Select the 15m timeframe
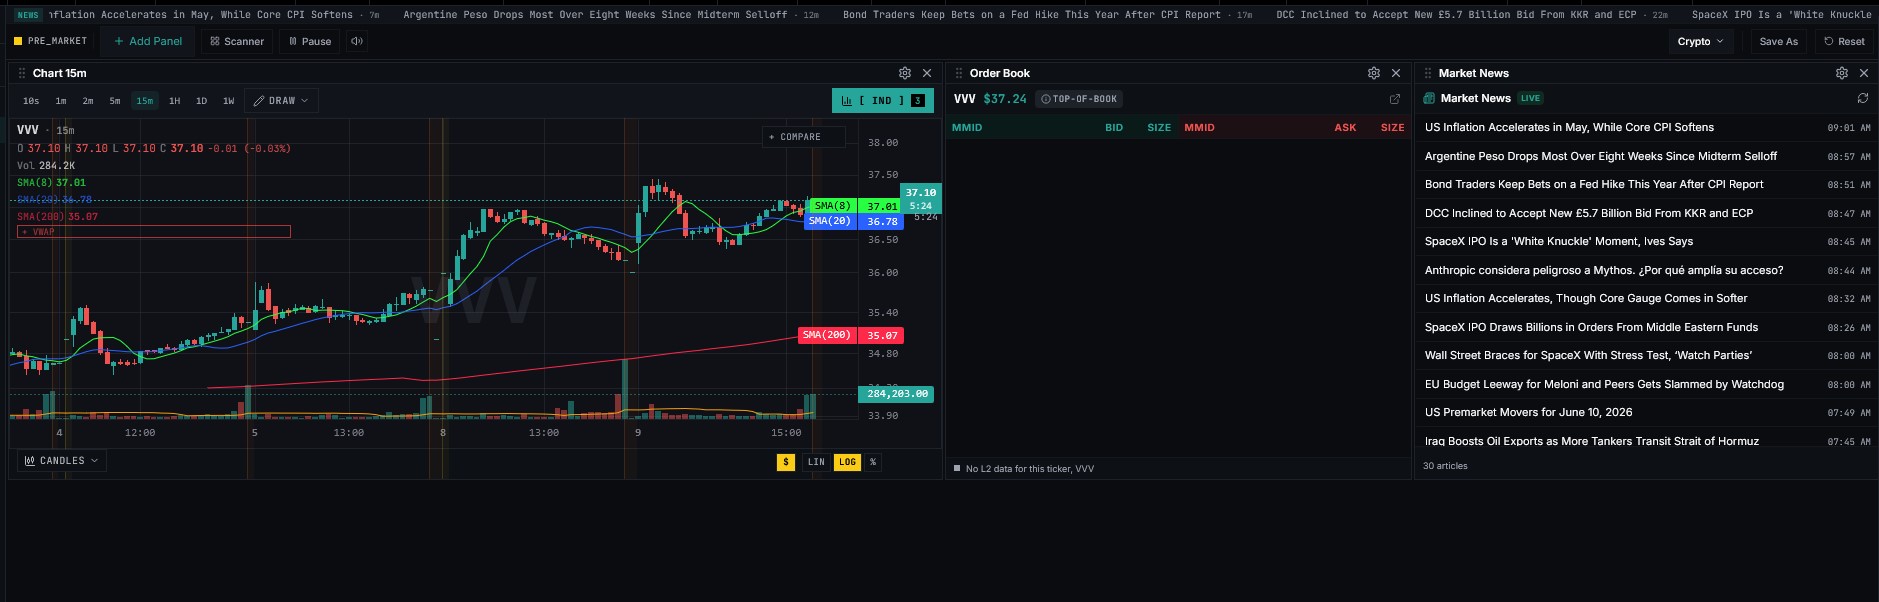 pyautogui.click(x=145, y=101)
